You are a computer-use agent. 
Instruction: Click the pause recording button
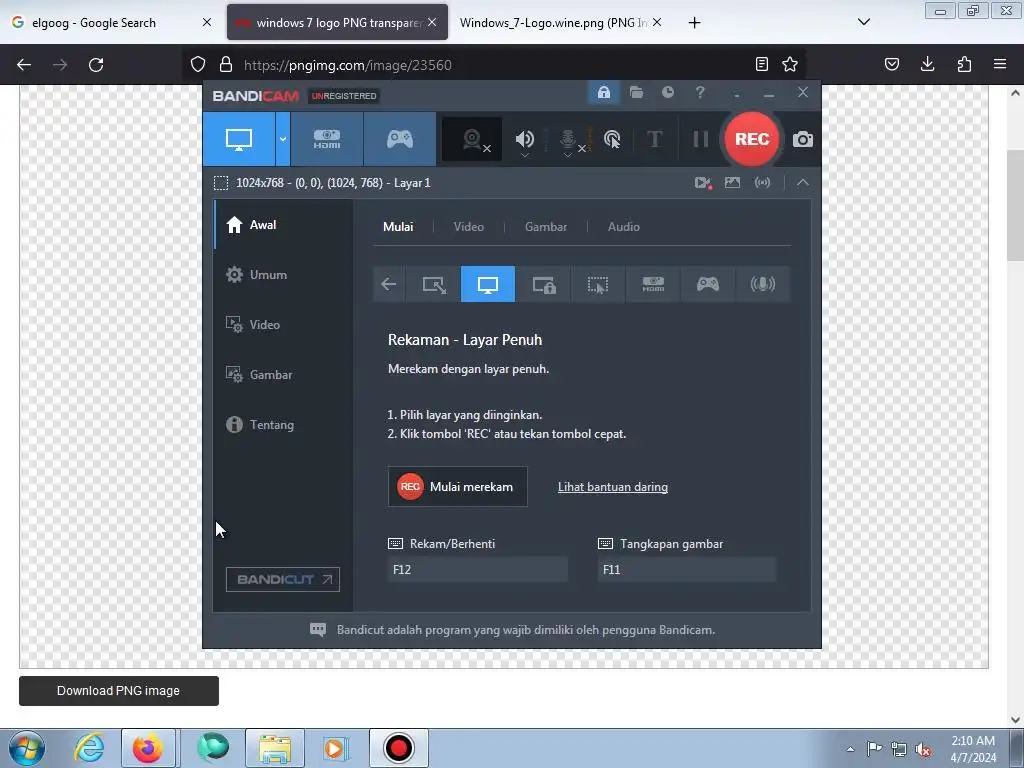(x=700, y=139)
